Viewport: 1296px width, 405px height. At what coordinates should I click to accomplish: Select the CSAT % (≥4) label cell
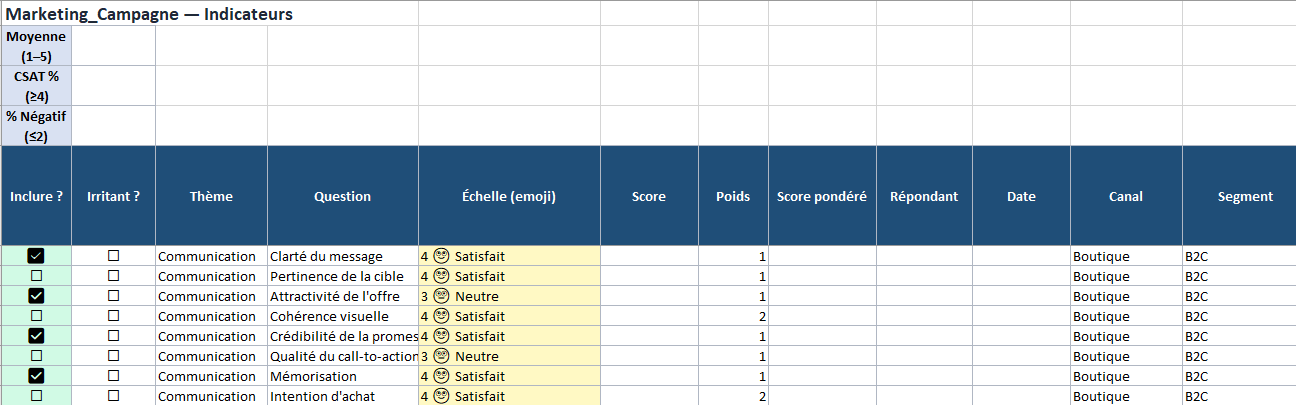[x=36, y=86]
